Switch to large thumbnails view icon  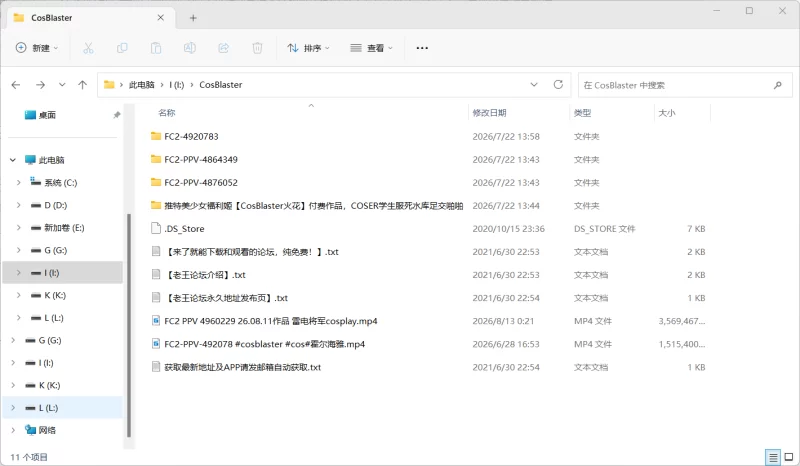(x=789, y=457)
